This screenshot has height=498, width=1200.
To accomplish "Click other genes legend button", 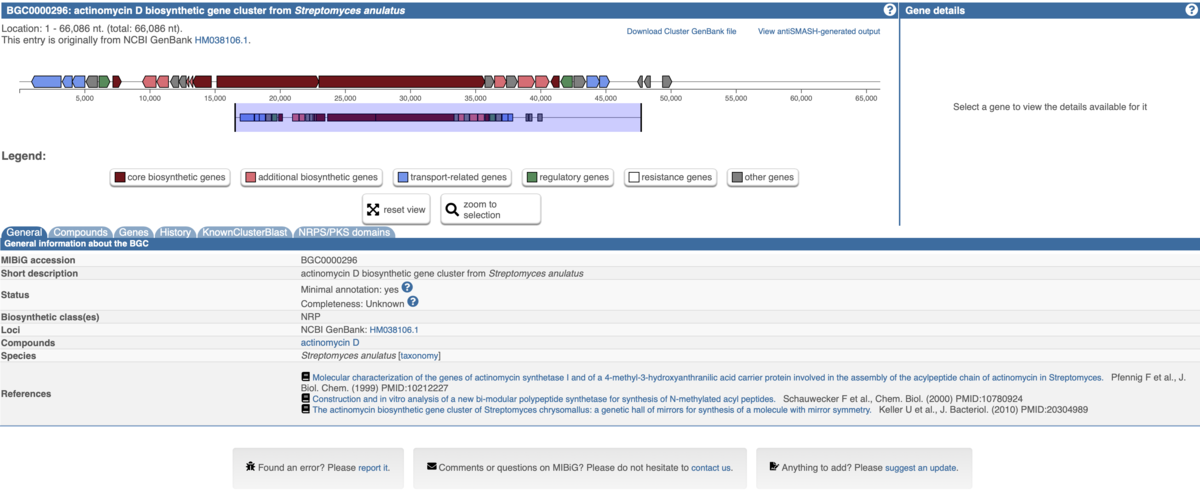I will [763, 178].
